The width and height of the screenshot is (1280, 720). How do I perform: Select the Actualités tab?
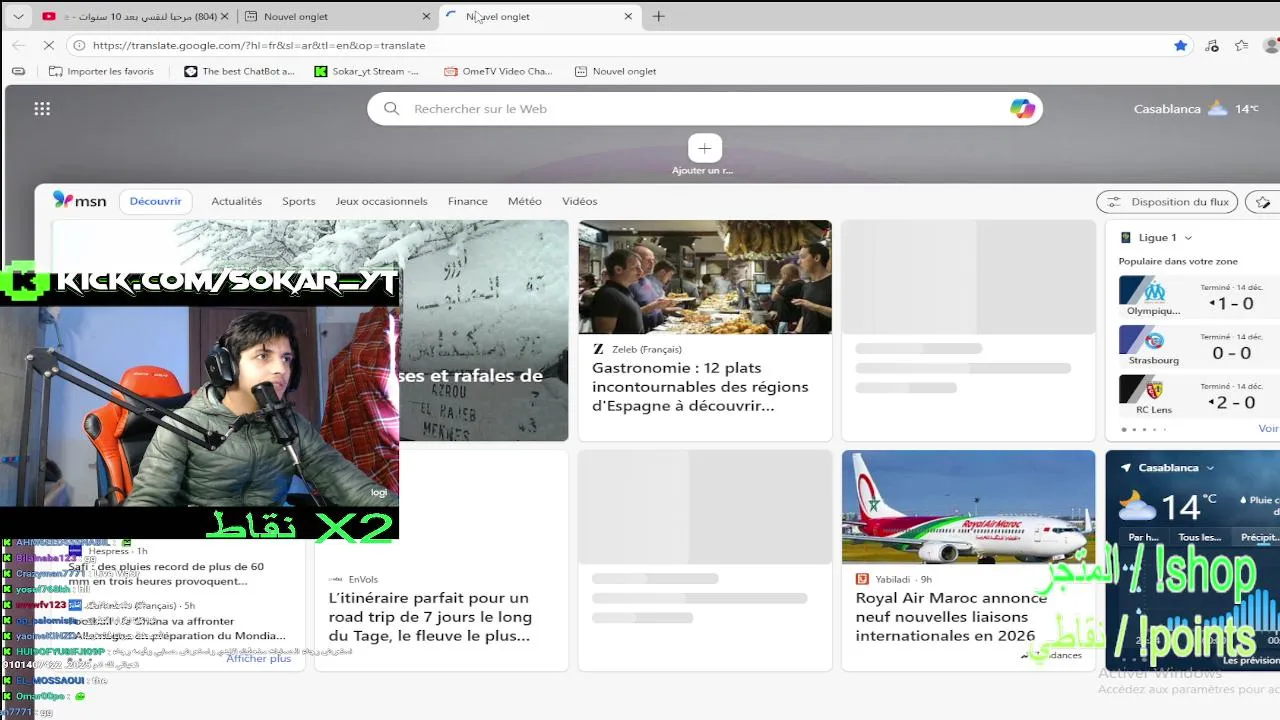tap(236, 201)
